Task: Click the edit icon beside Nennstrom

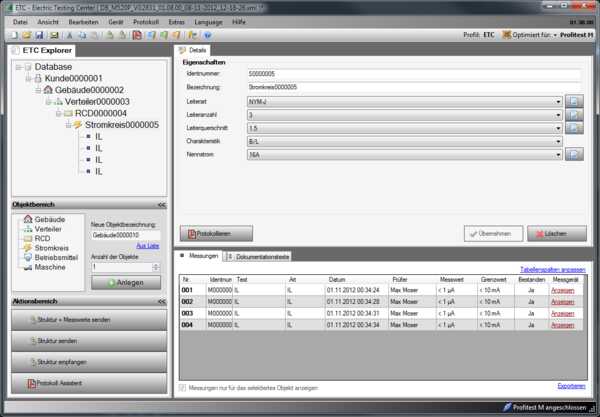Action: [574, 154]
